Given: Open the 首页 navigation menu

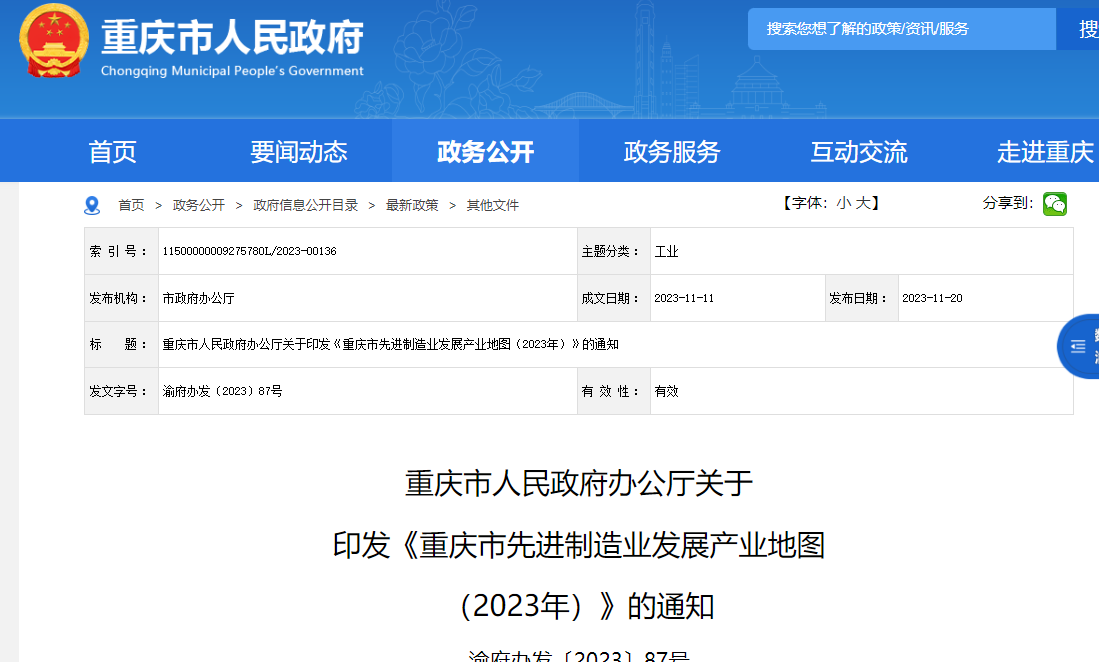Looking at the screenshot, I should 112,151.
